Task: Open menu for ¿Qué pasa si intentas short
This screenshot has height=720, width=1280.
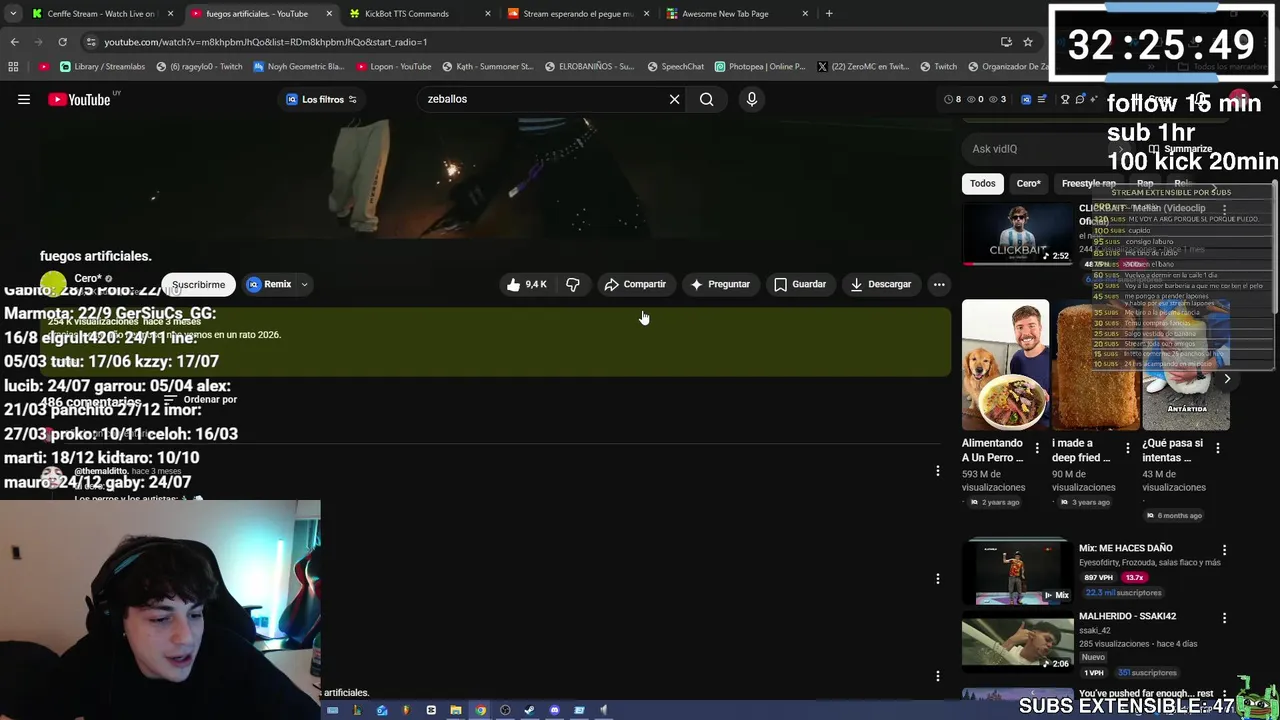Action: click(1218, 448)
